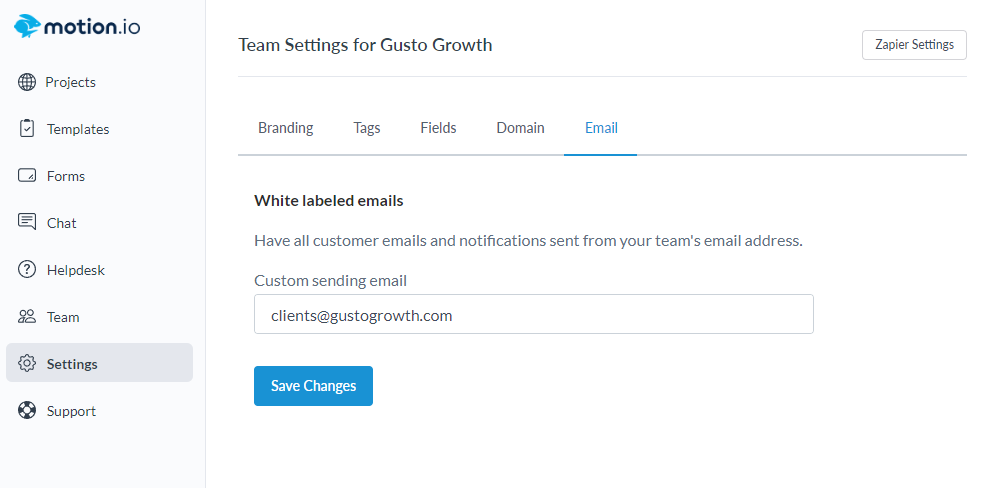The width and height of the screenshot is (997, 488).
Task: Go to the Fields tab
Action: (438, 128)
